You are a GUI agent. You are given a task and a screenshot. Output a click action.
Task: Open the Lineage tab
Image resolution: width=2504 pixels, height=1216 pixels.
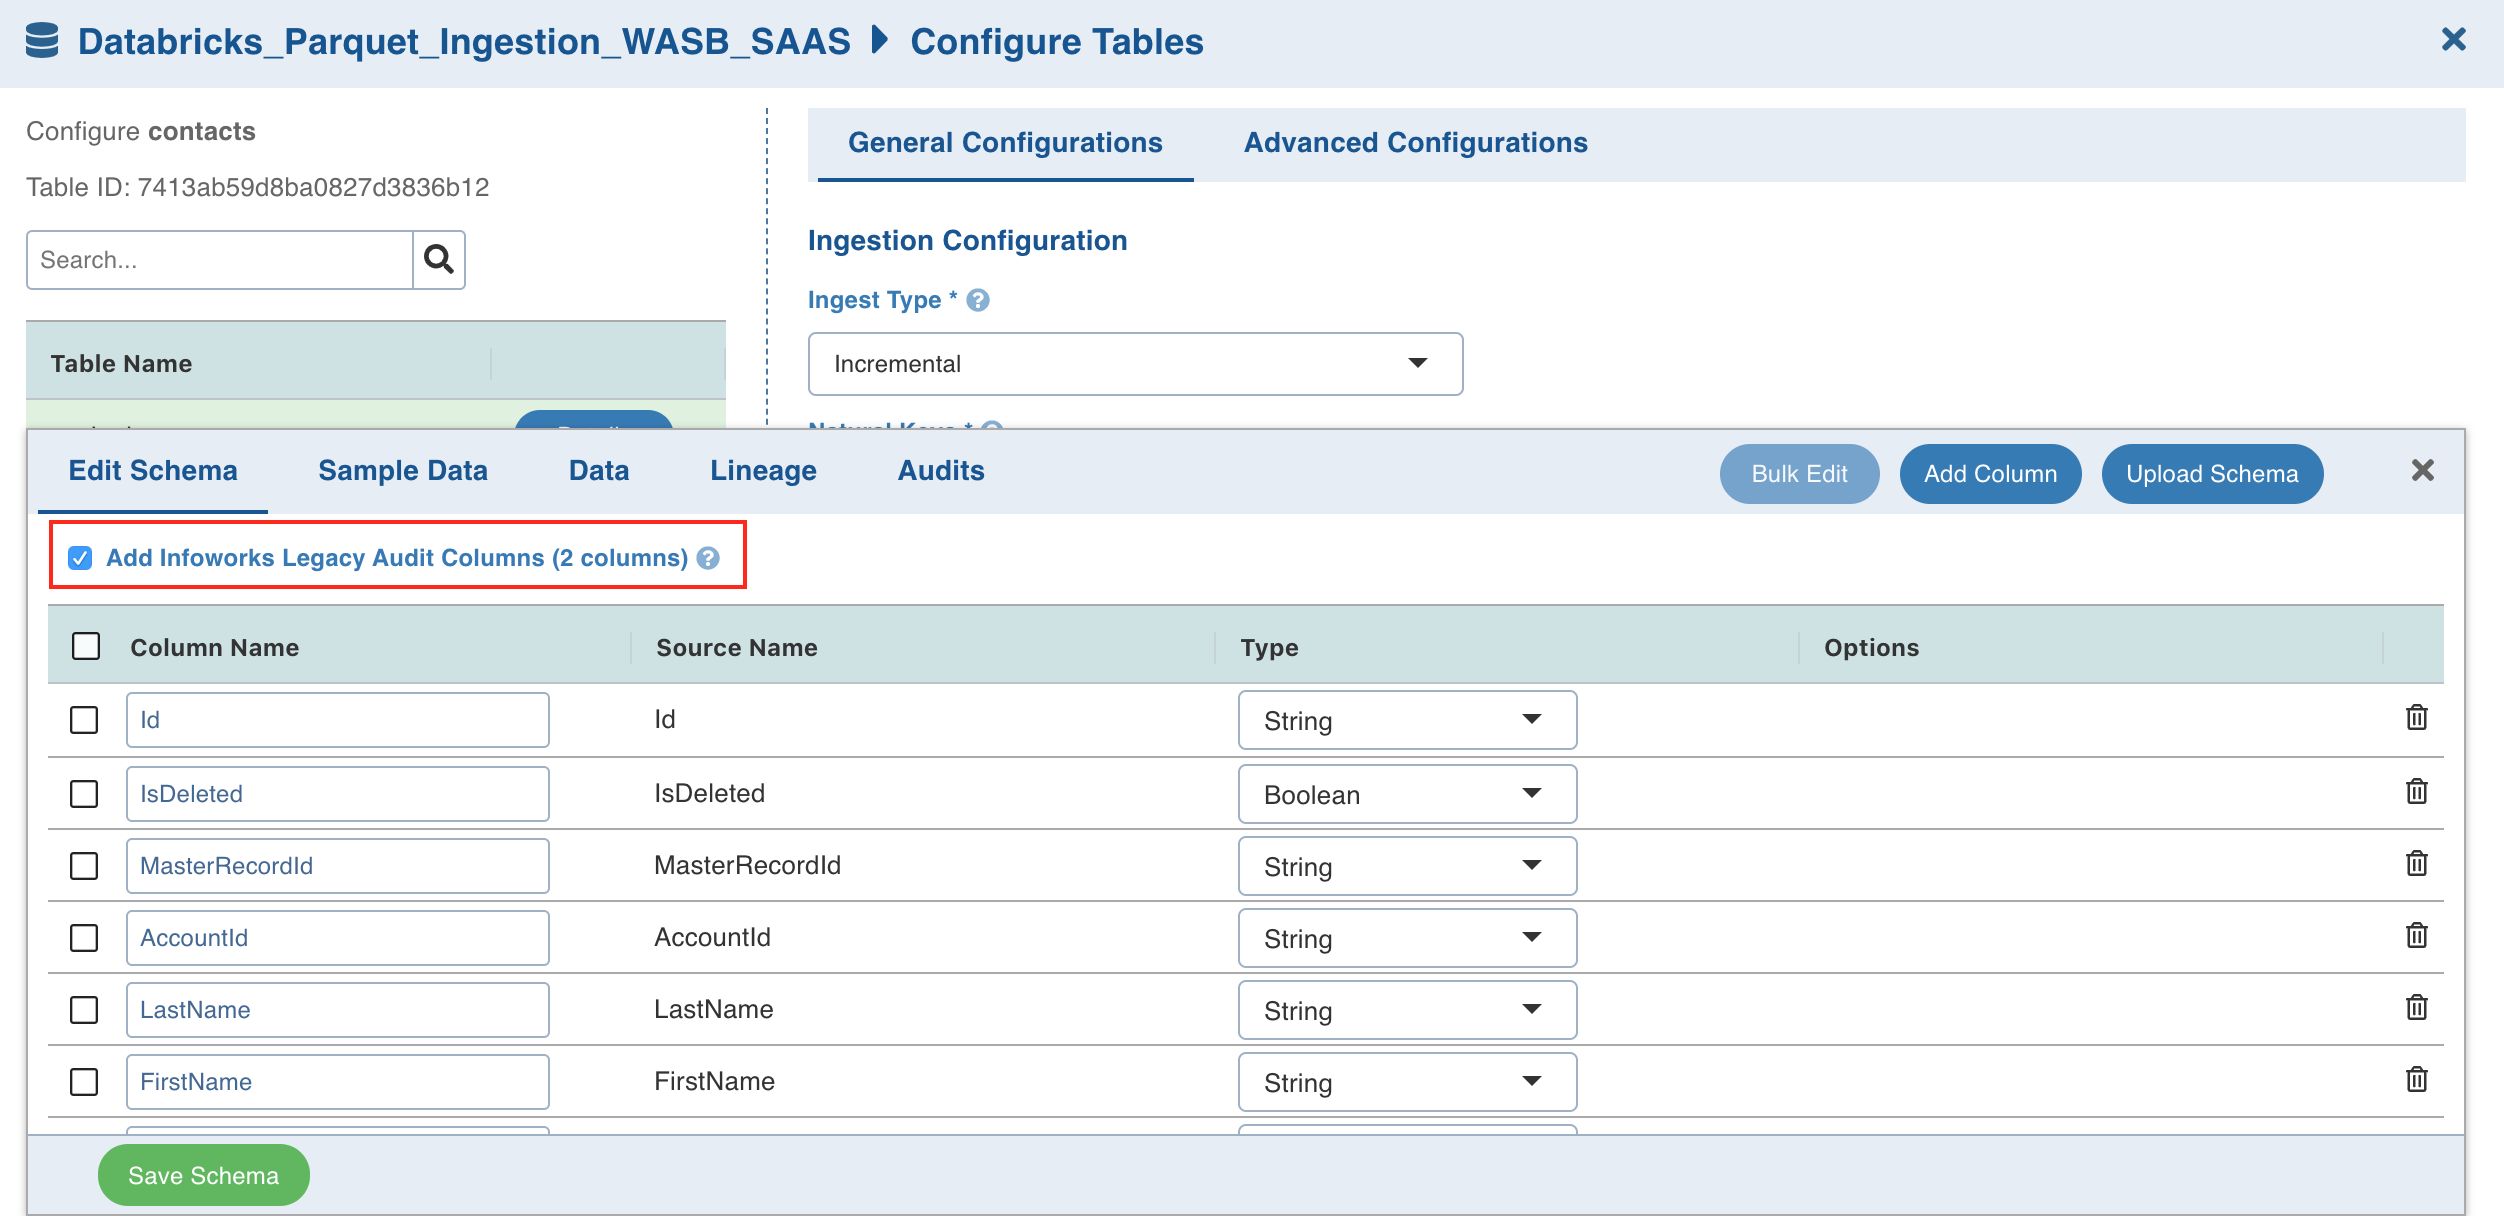[x=763, y=471]
